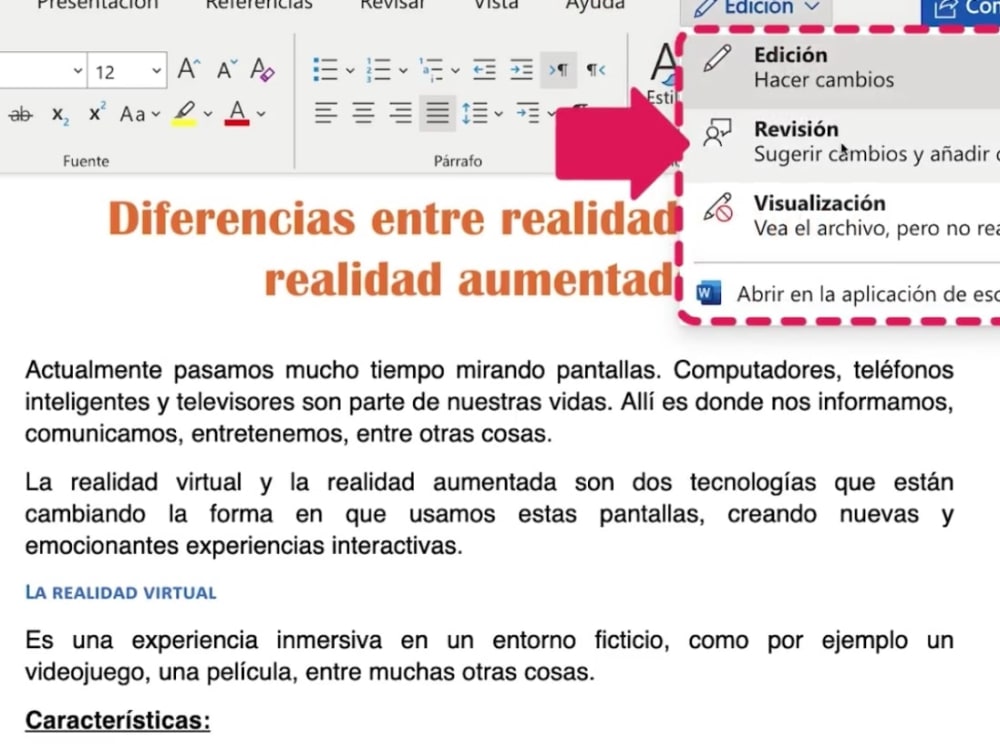
Task: Click the paragraph starting Es una experiencia
Action: (x=489, y=656)
